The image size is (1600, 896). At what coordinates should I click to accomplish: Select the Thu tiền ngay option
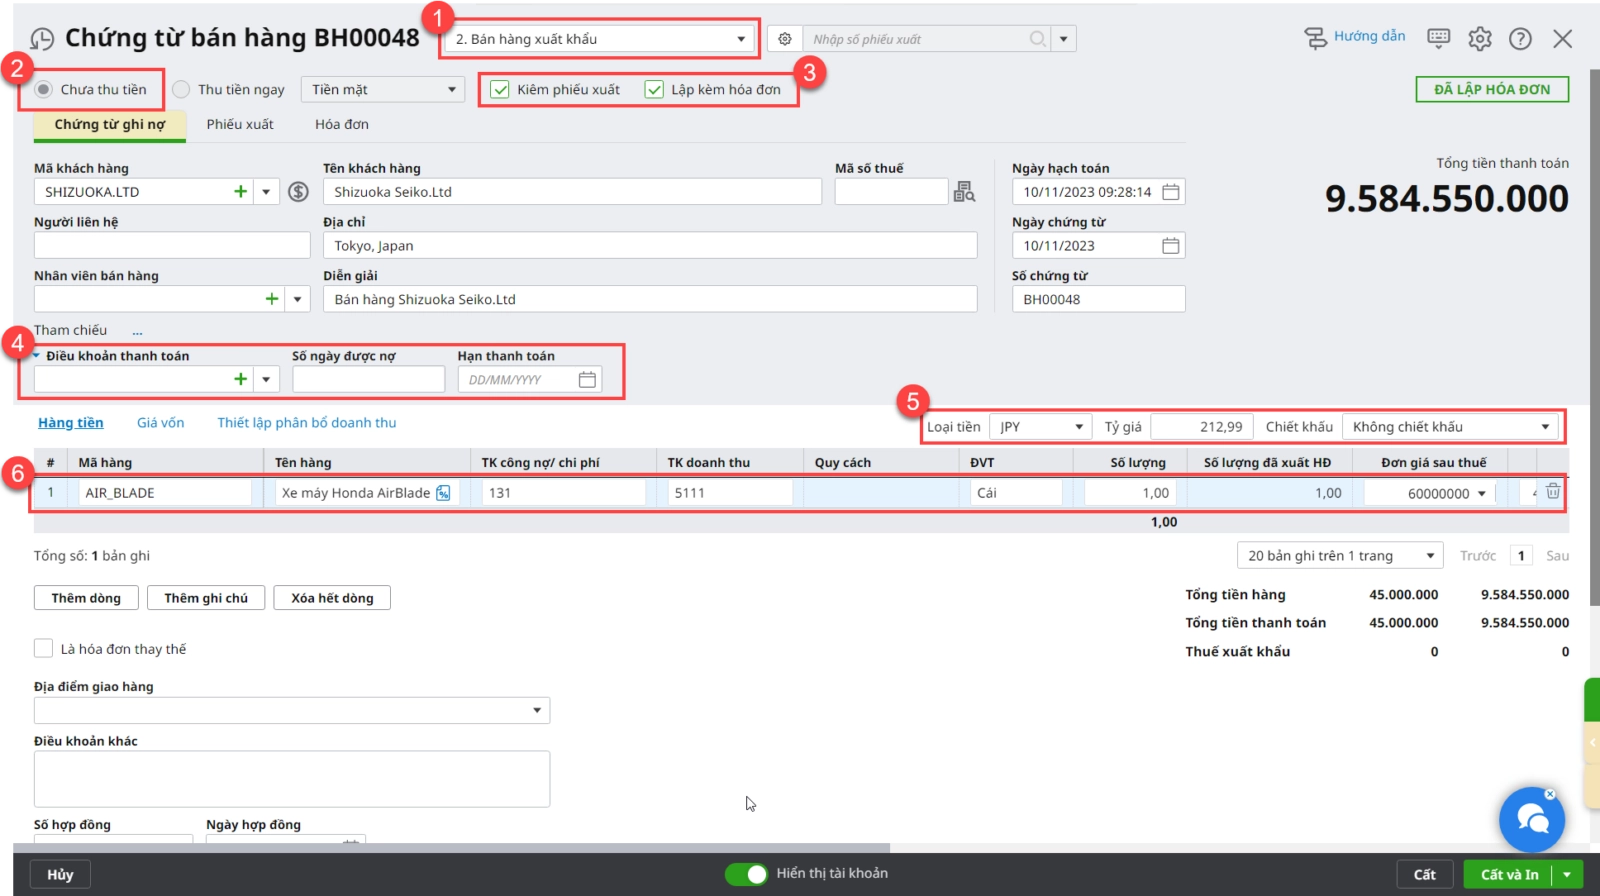182,90
